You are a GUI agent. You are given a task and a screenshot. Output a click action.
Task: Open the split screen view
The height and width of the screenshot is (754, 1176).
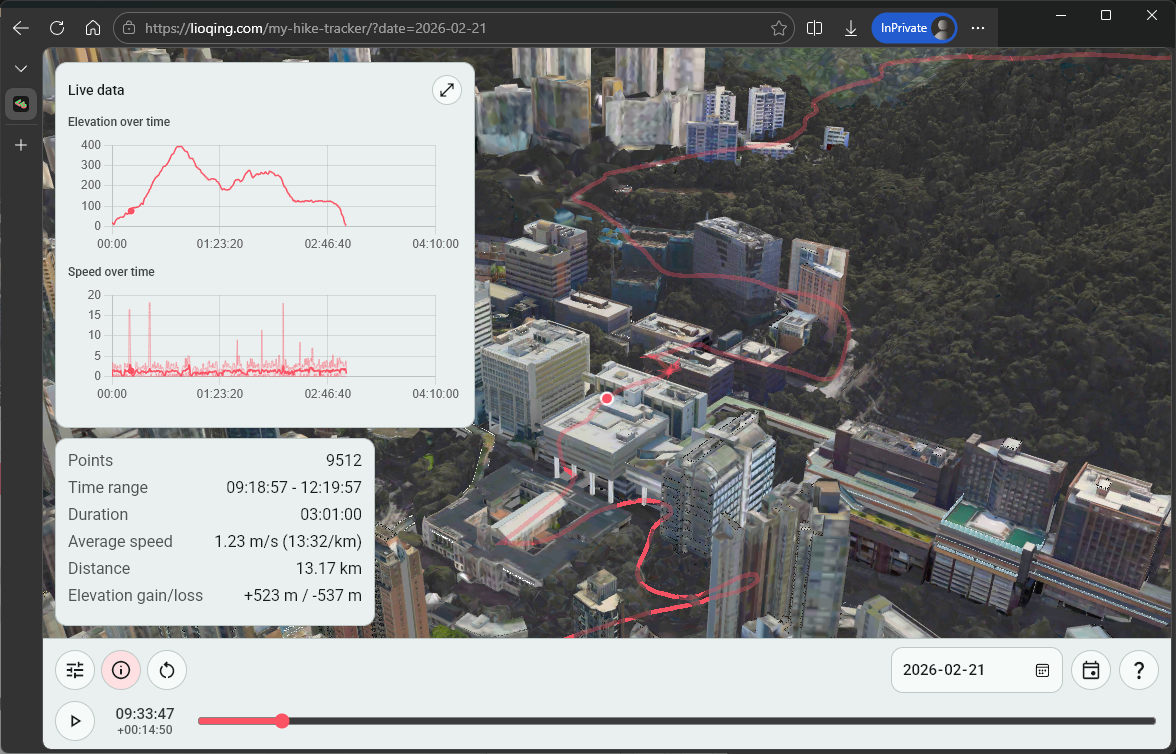click(x=814, y=28)
